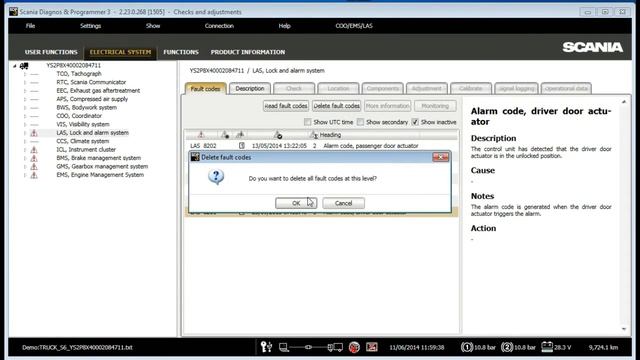Select the Fault codes tab
This screenshot has width=640, height=360.
pos(205,89)
